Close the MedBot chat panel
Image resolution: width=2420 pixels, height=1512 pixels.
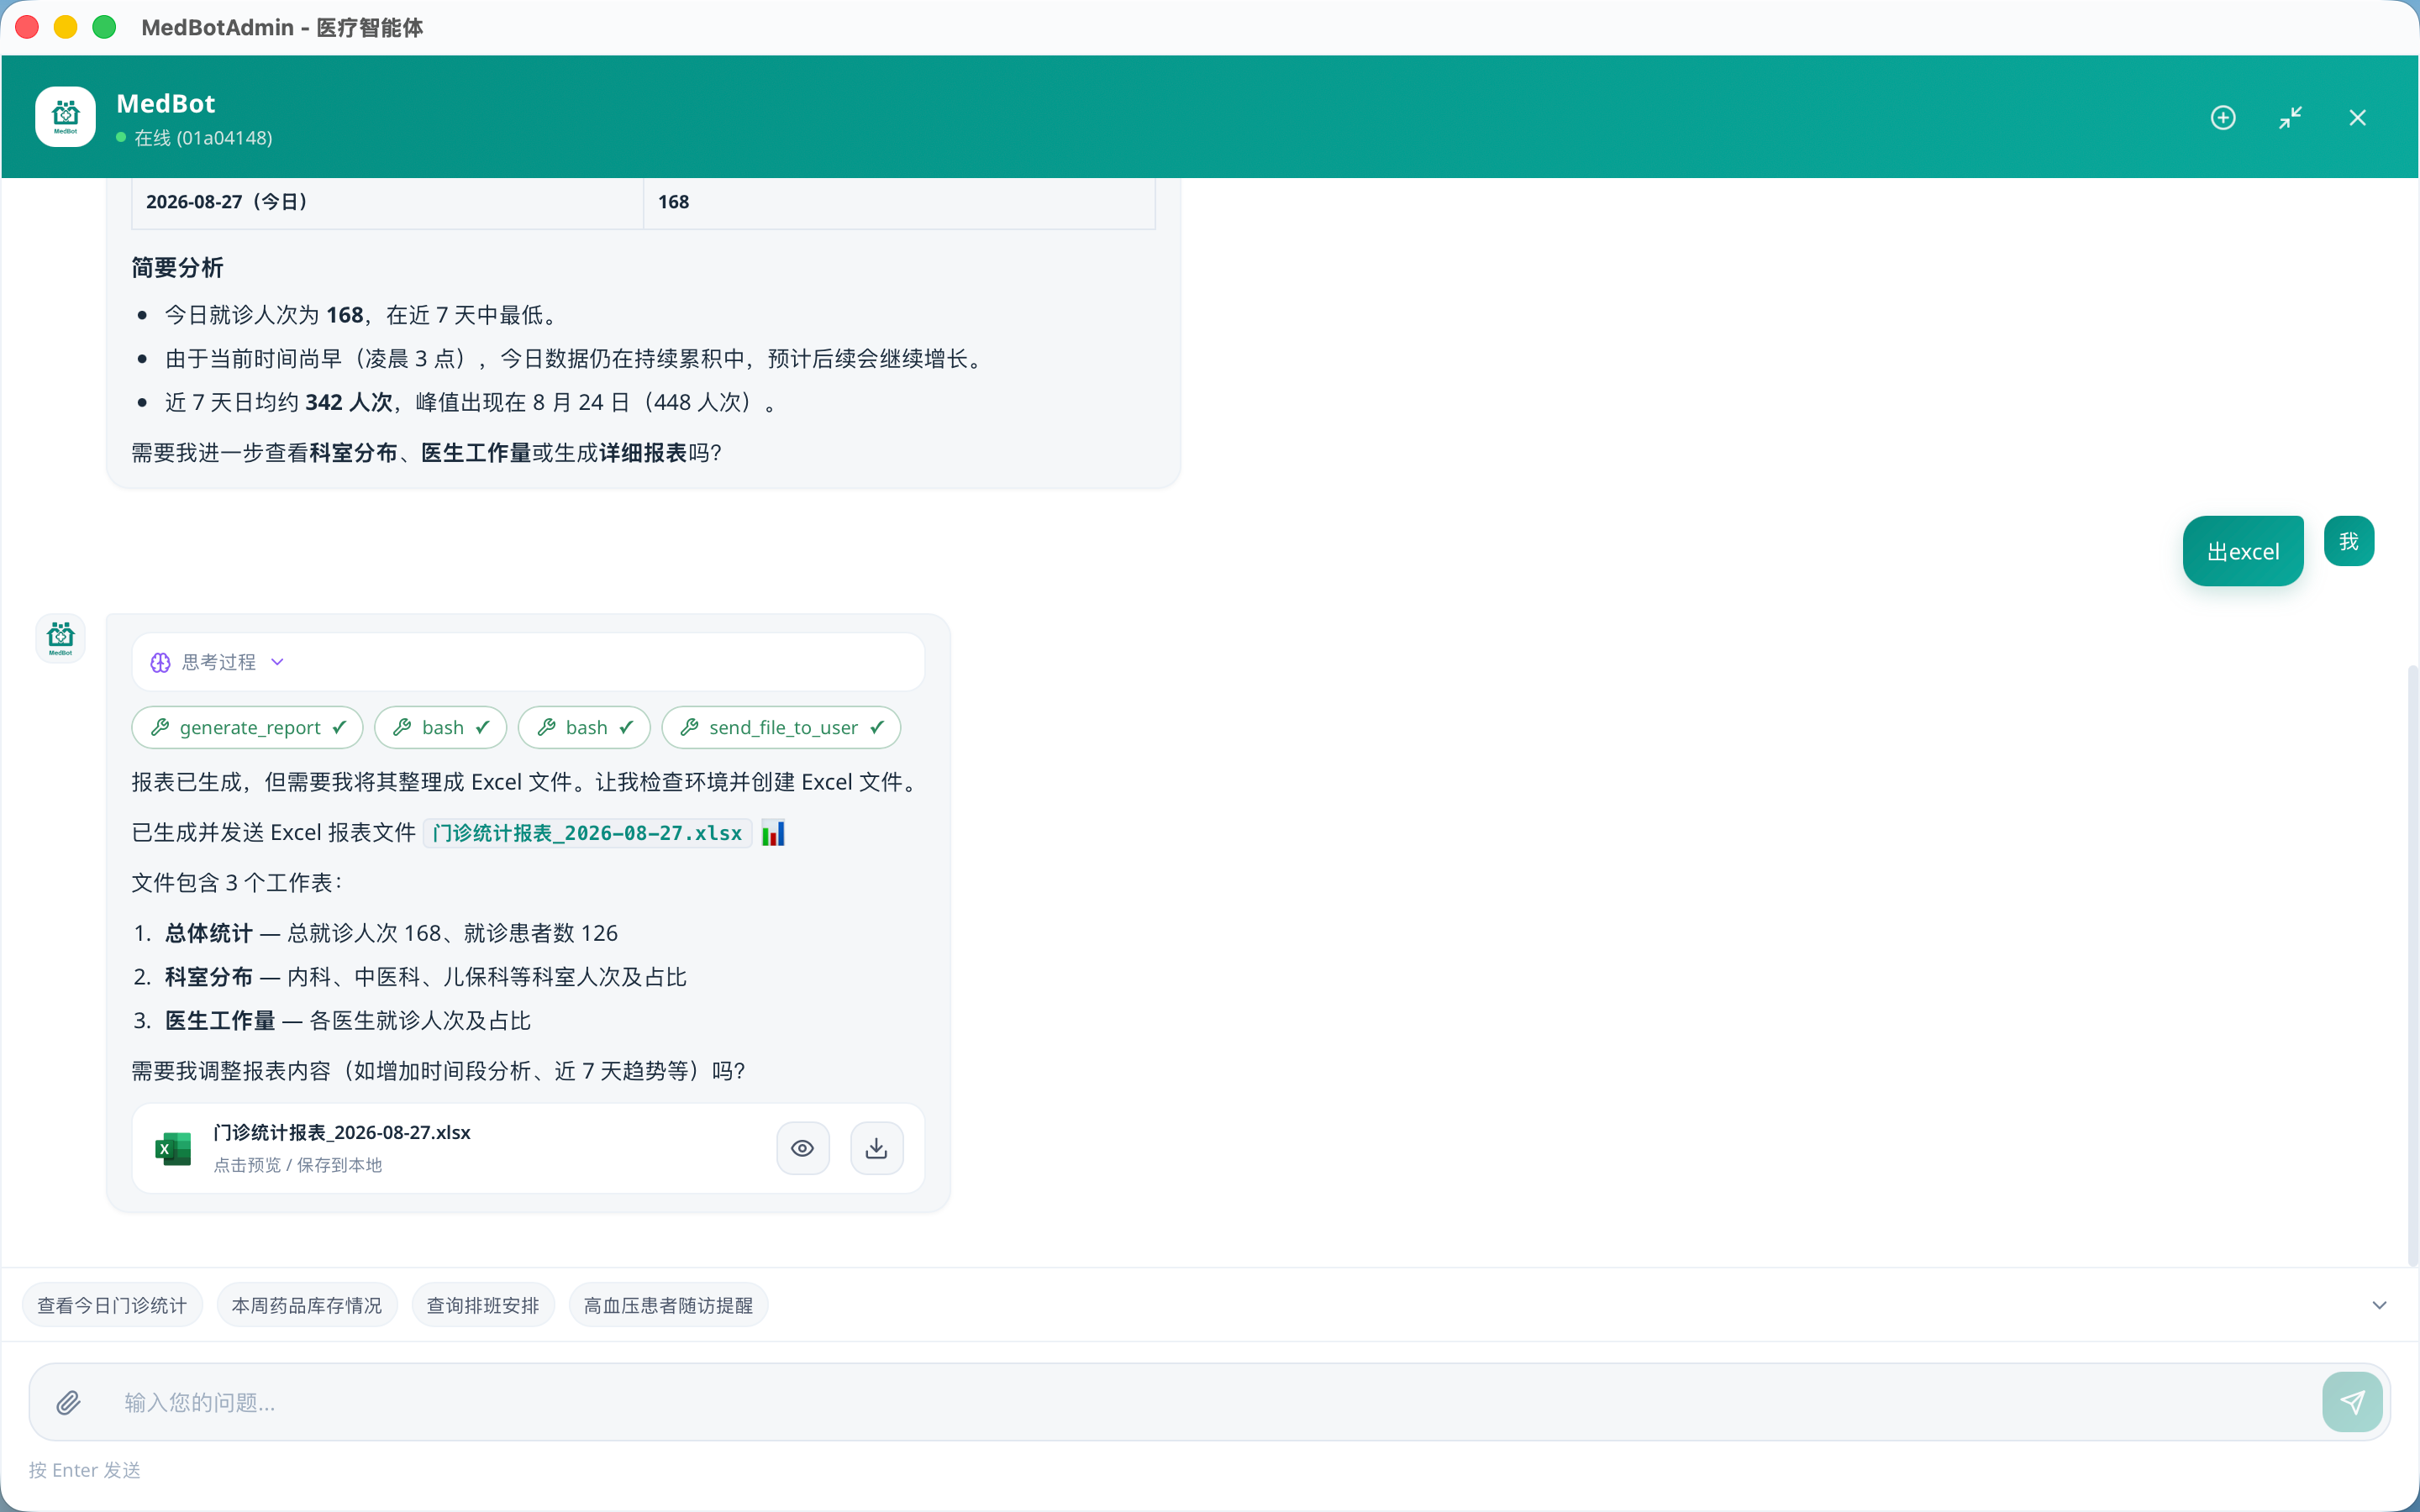(2357, 118)
